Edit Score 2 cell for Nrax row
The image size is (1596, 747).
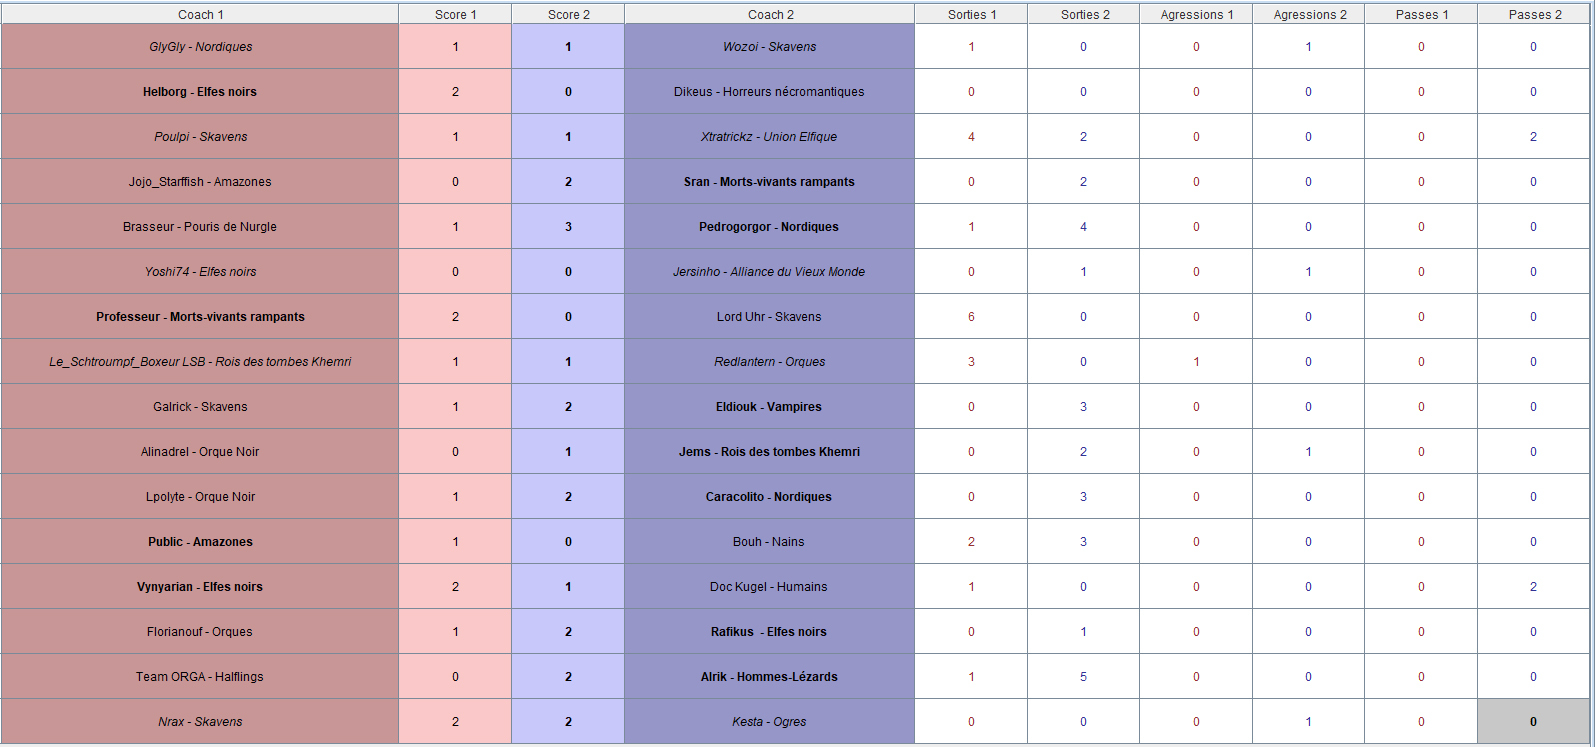568,722
